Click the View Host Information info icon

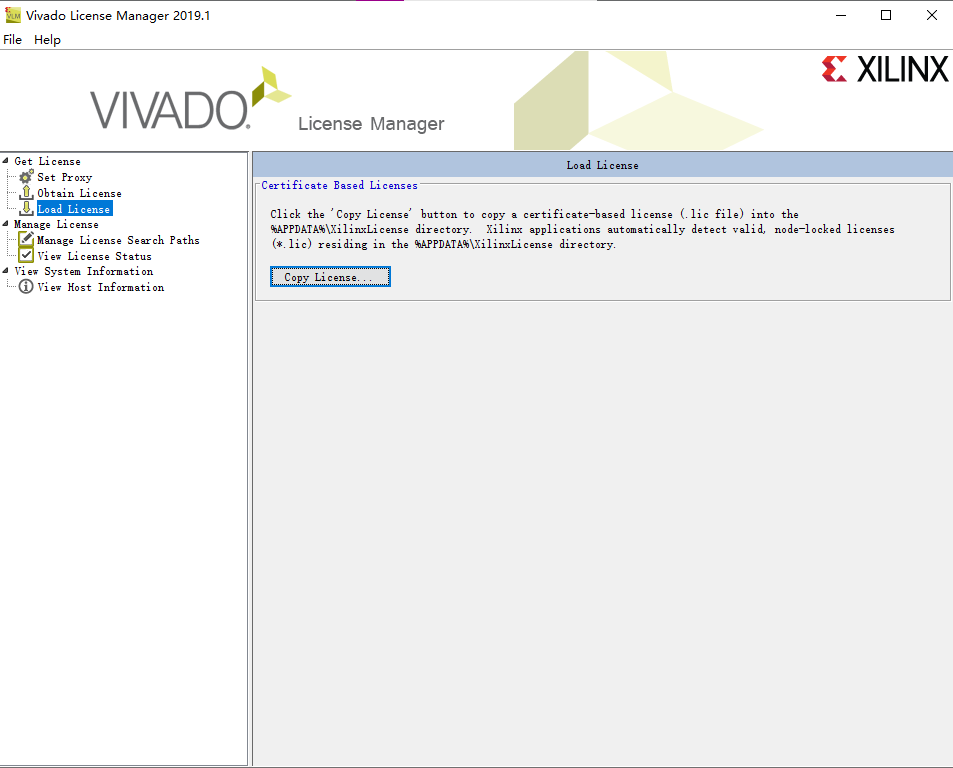(26, 286)
